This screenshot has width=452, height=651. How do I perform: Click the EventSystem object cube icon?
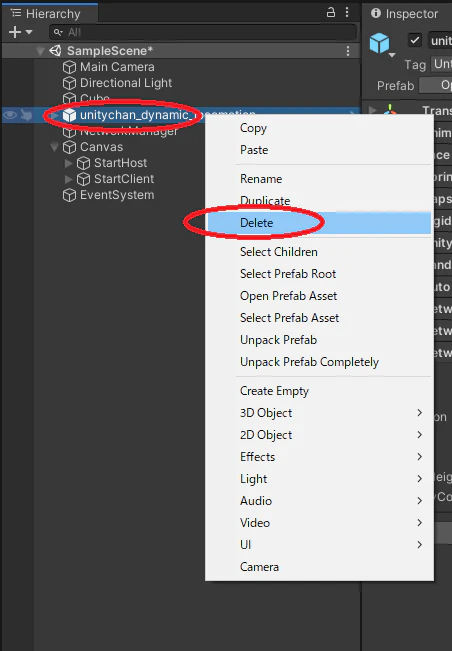[69, 195]
